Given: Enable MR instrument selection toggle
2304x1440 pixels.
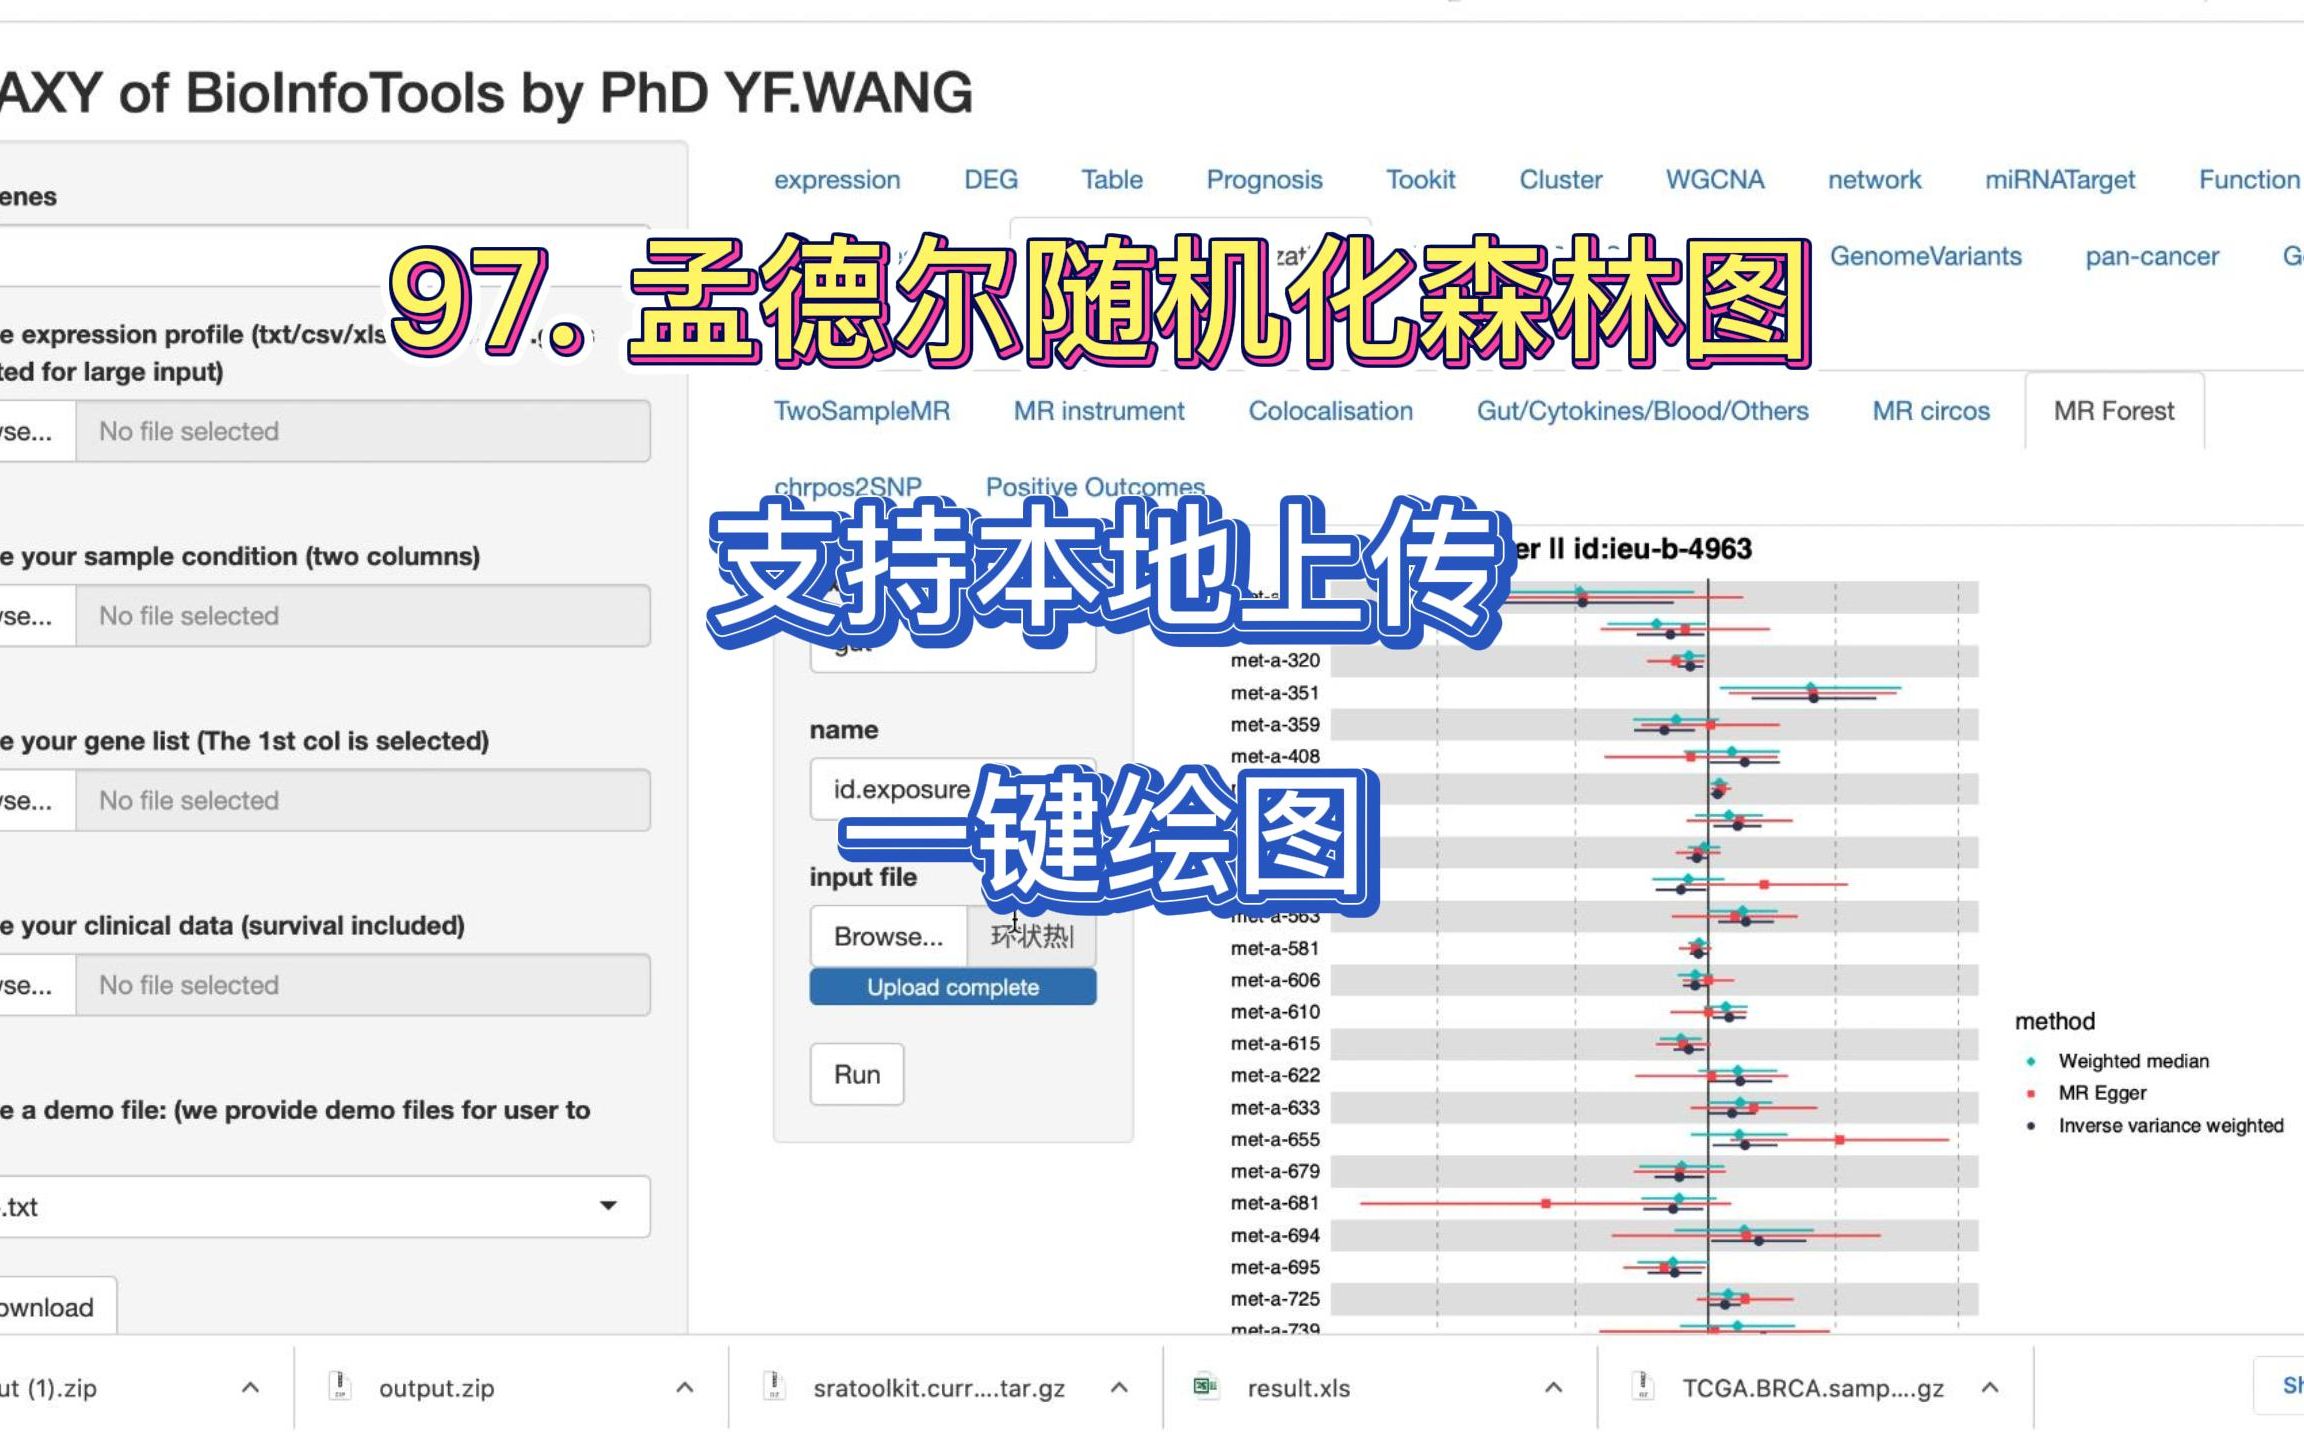Looking at the screenshot, I should tap(1101, 408).
